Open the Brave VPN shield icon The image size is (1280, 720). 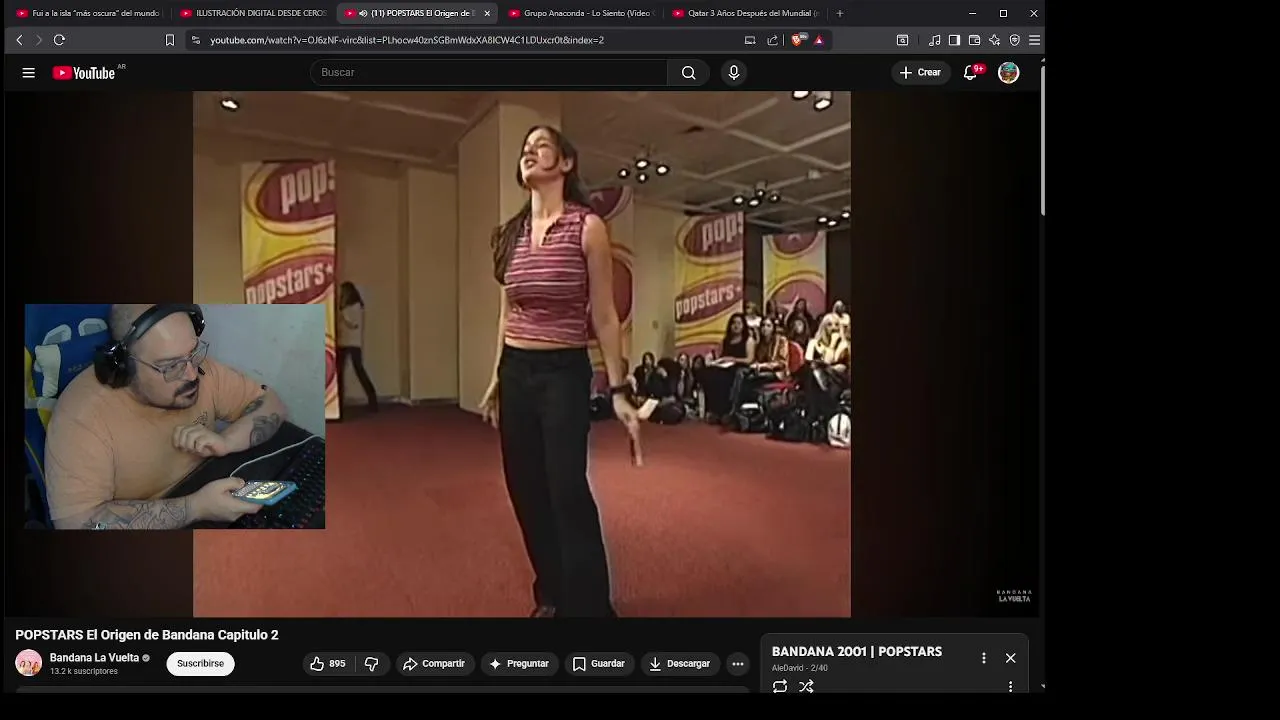pyautogui.click(x=1014, y=40)
